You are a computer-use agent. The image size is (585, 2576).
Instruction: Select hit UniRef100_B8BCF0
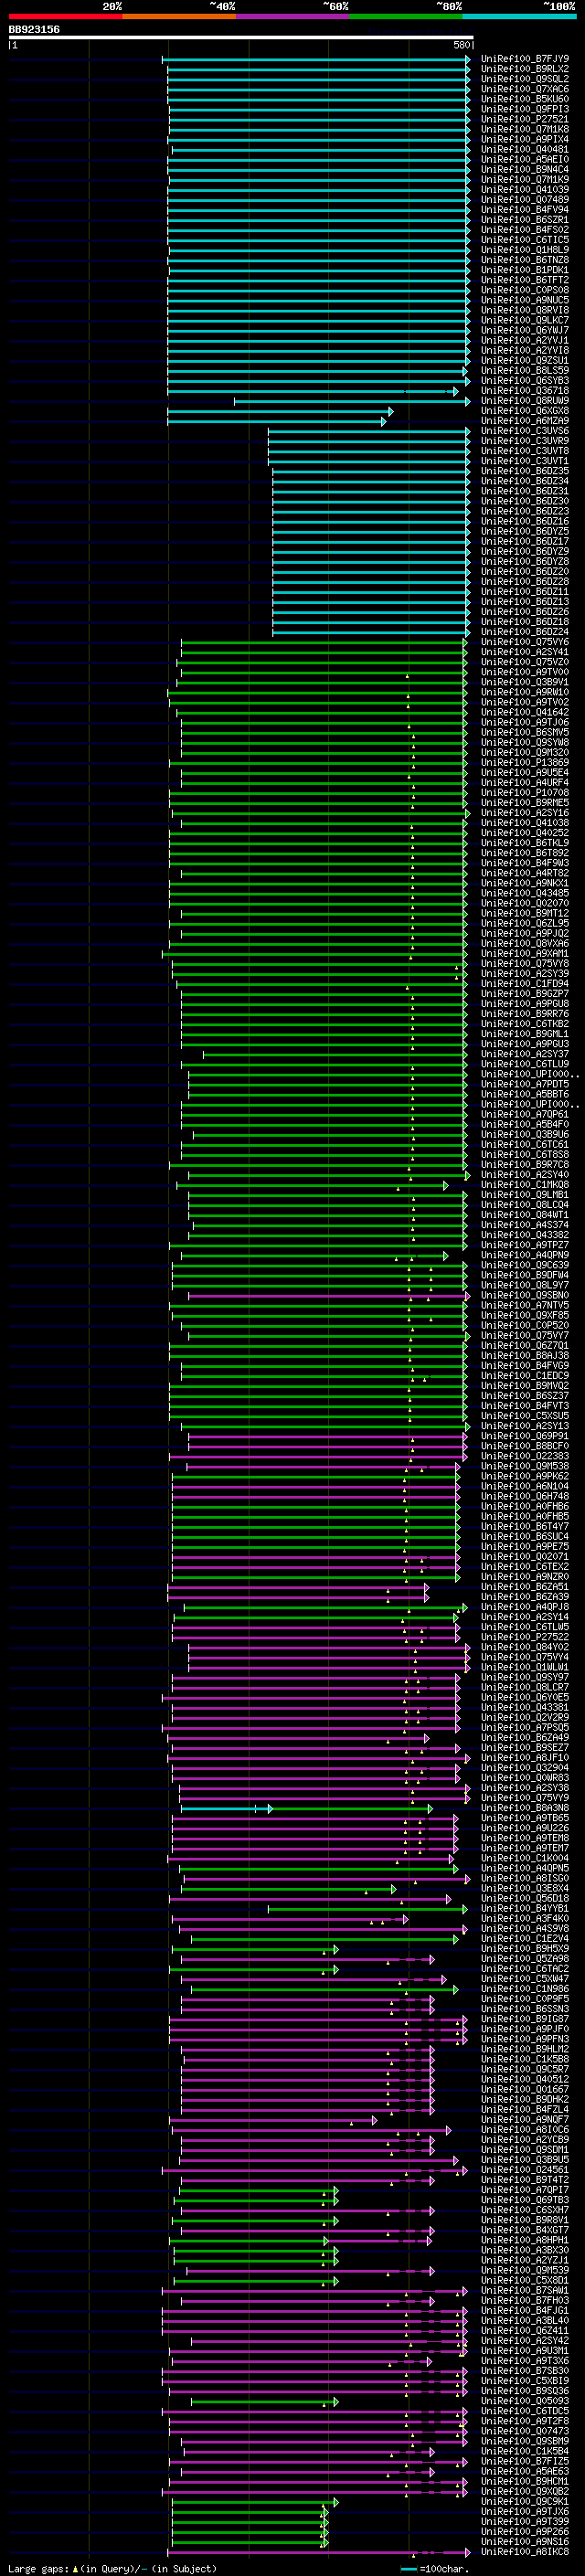525,1447
